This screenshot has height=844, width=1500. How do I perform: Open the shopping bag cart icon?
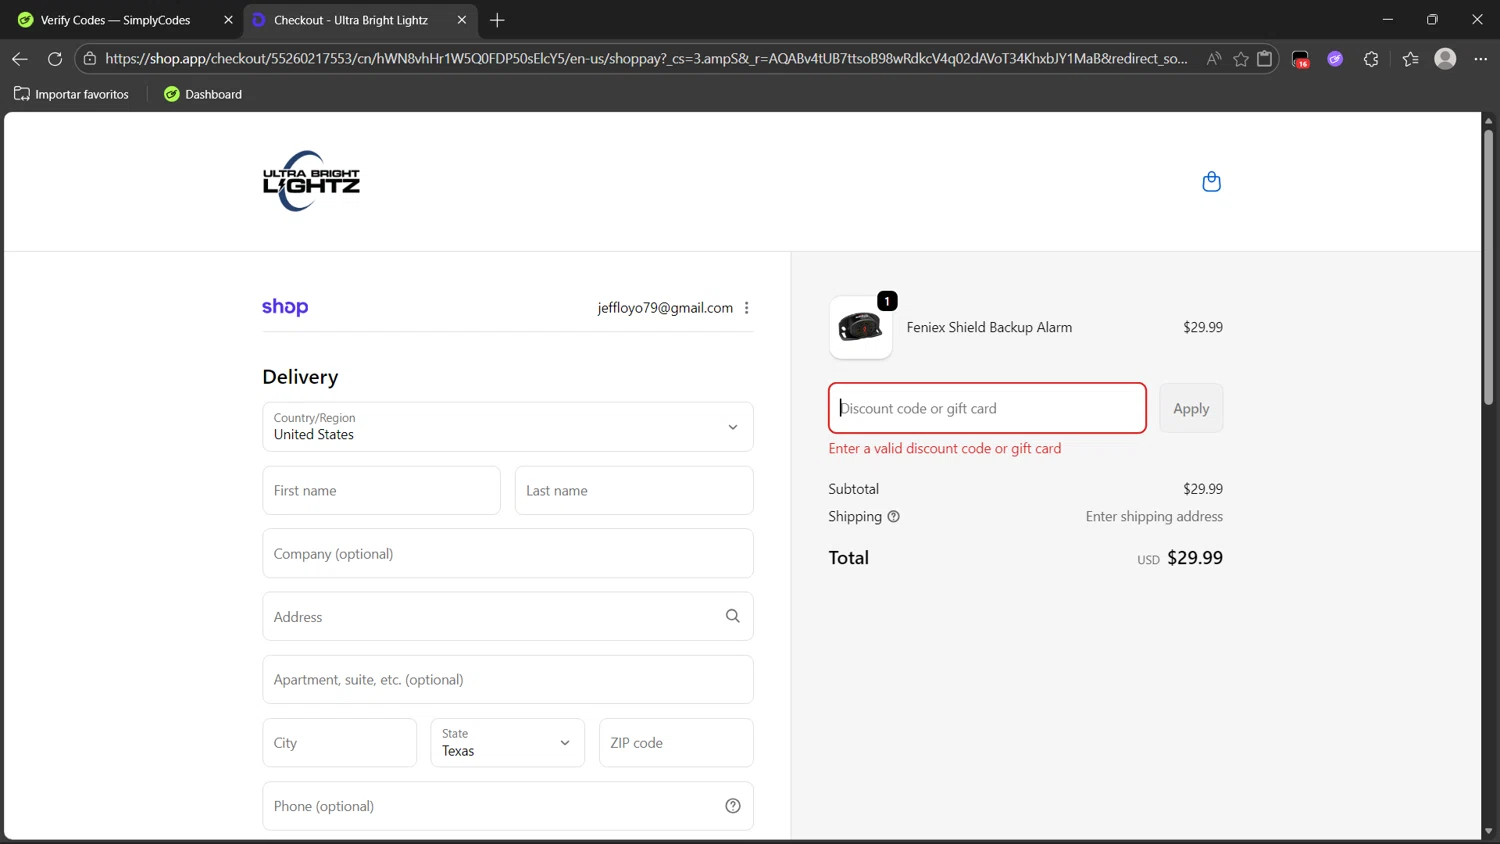pos(1211,181)
